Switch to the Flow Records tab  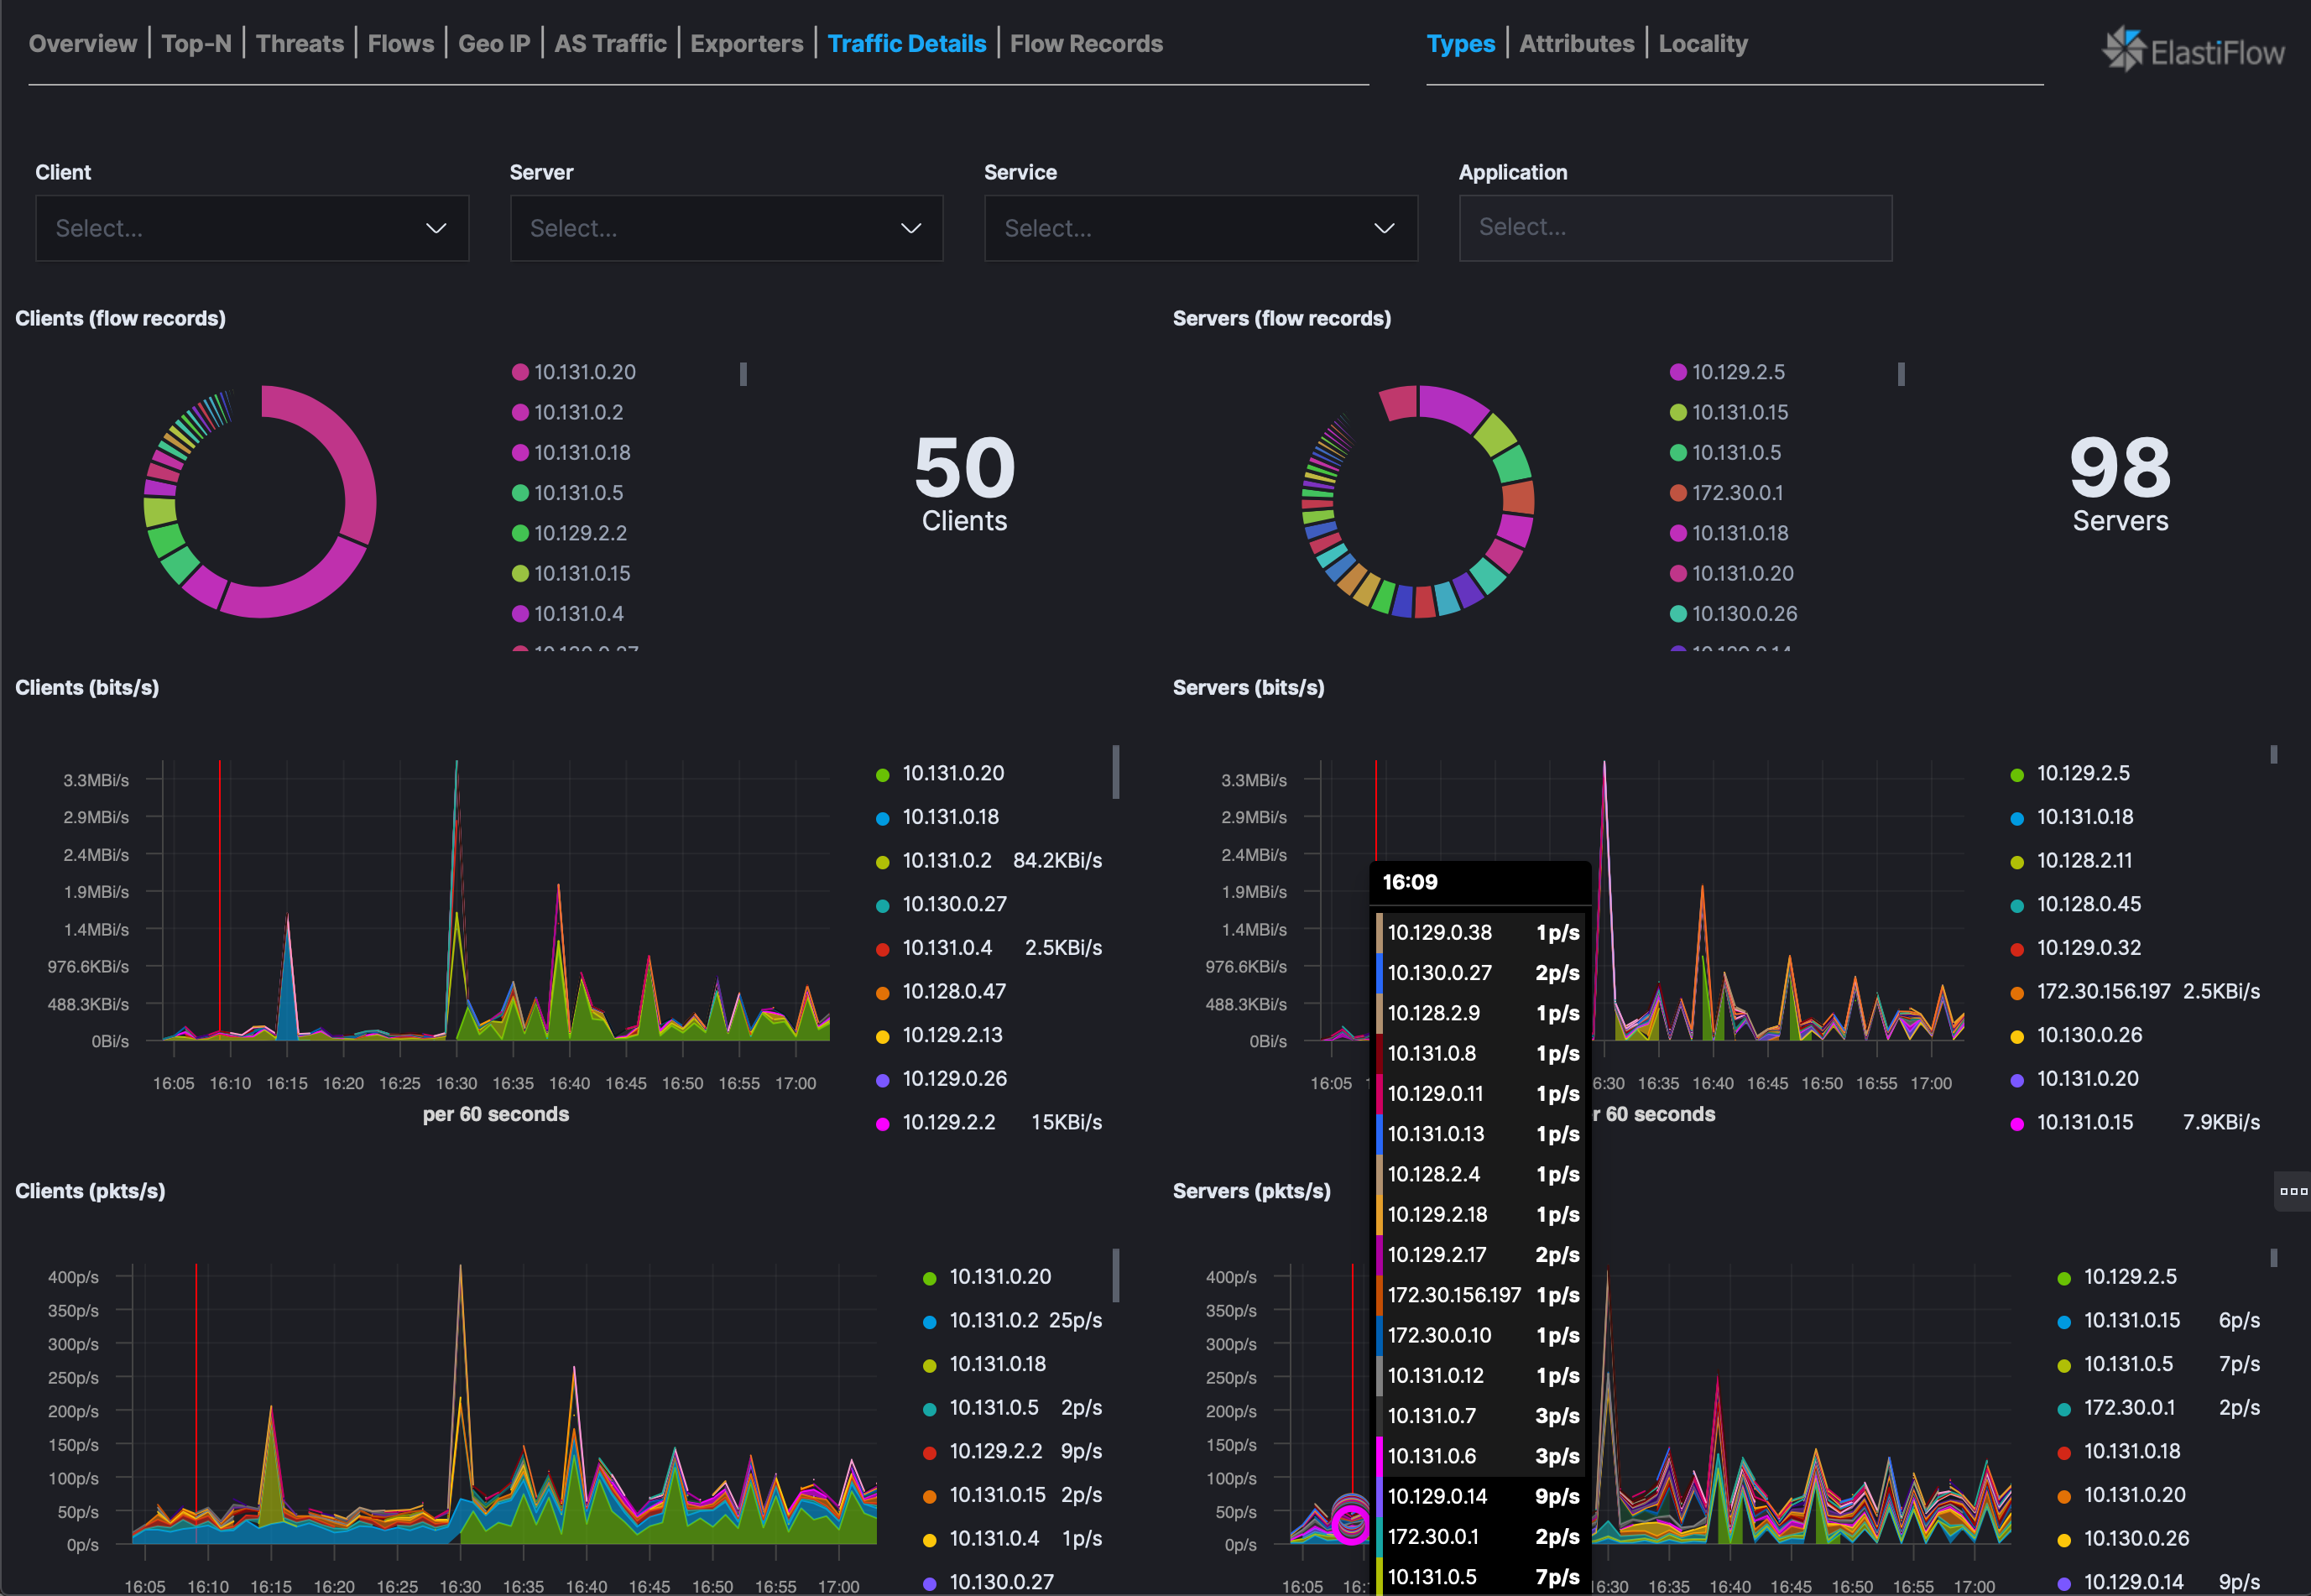coord(1085,44)
